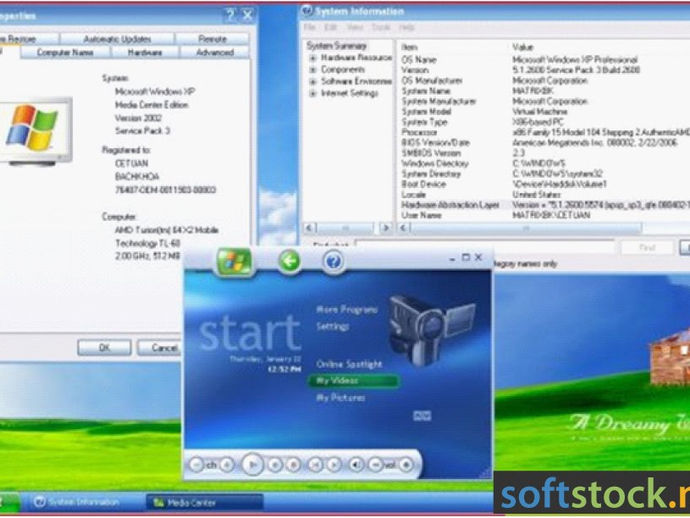Click OK in System Properties

click(104, 348)
